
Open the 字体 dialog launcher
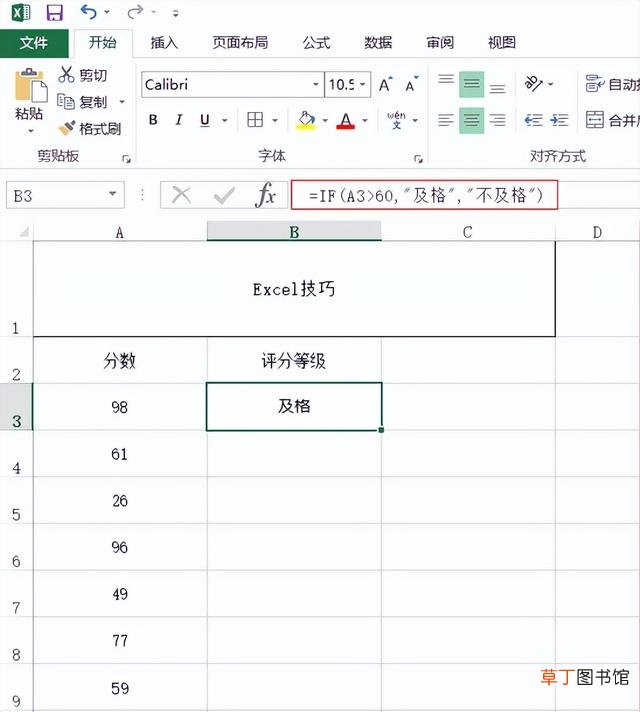tap(418, 159)
